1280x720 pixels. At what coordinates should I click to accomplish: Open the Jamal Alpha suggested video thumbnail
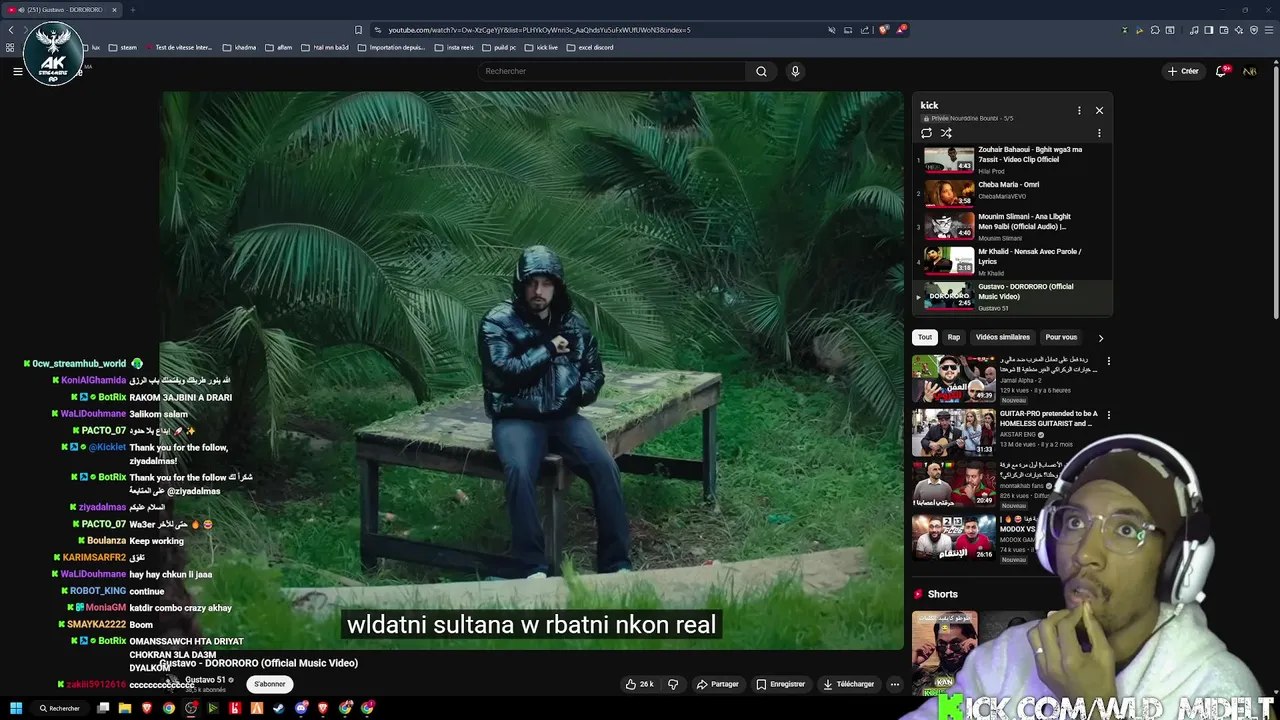[953, 378]
